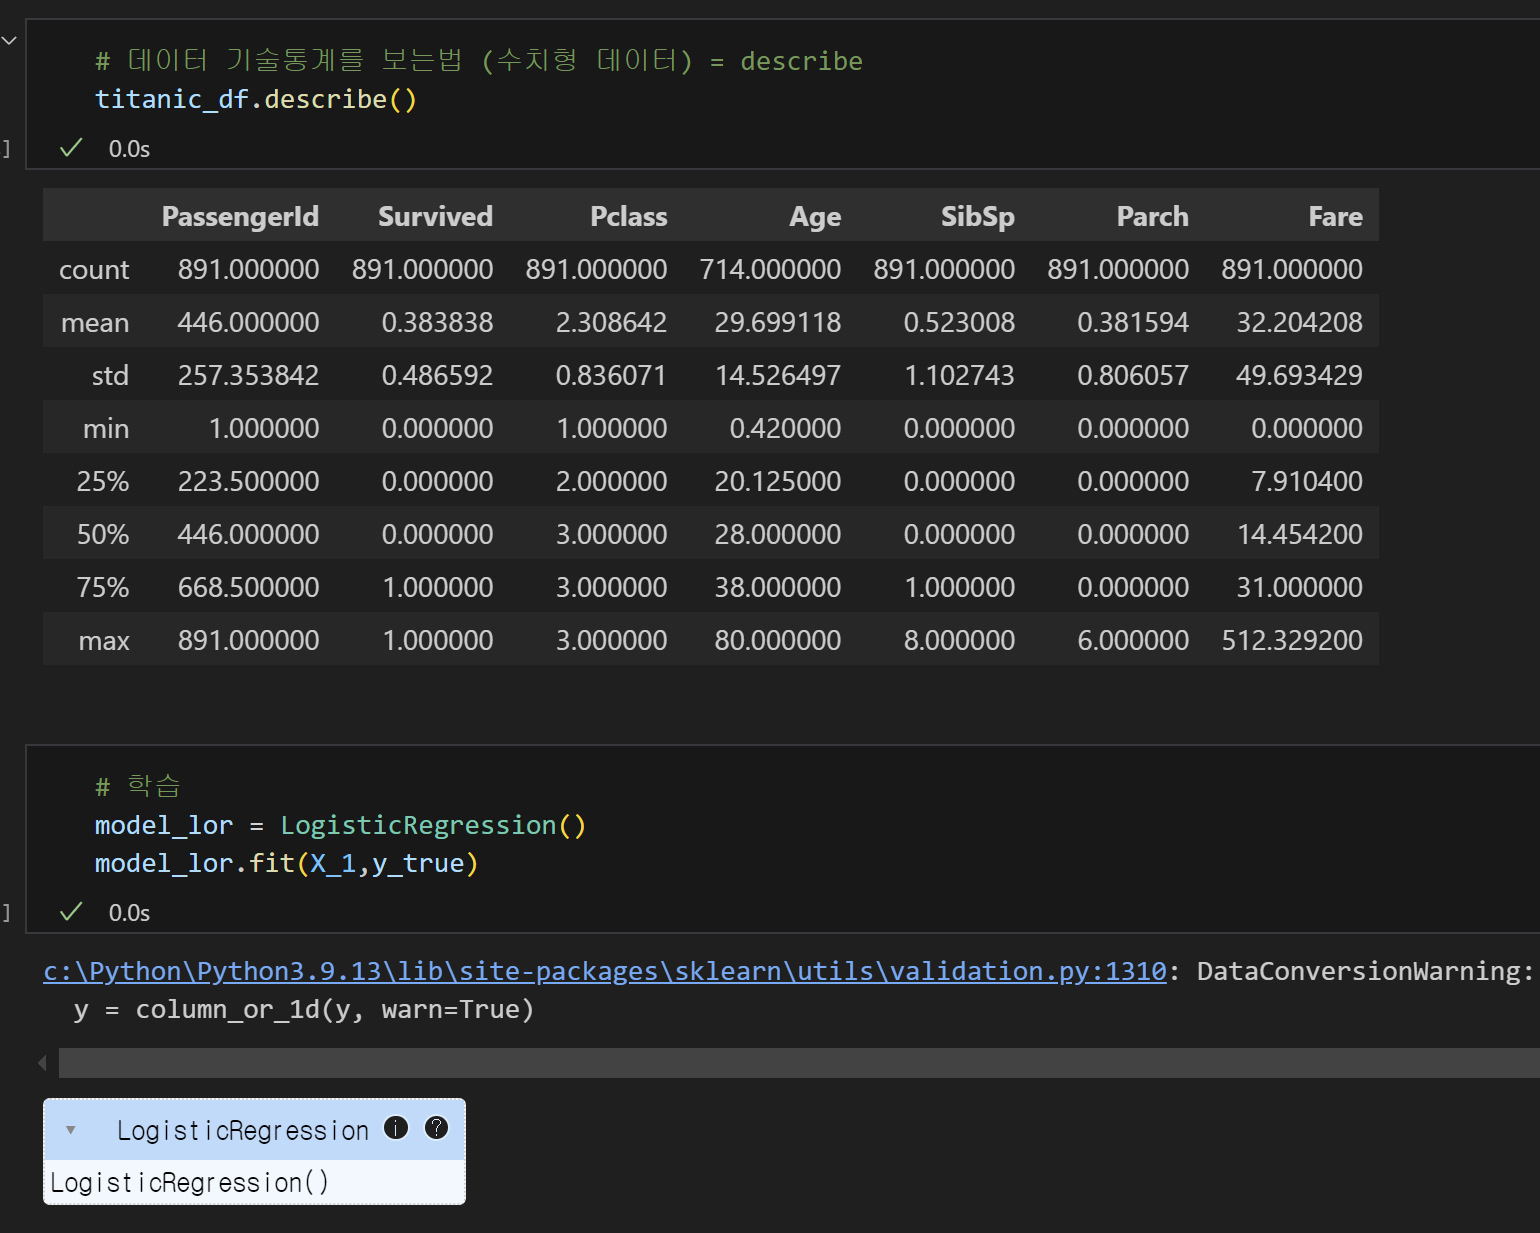This screenshot has width=1540, height=1233.
Task: Click the Age mean value 29.699118
Action: click(777, 322)
